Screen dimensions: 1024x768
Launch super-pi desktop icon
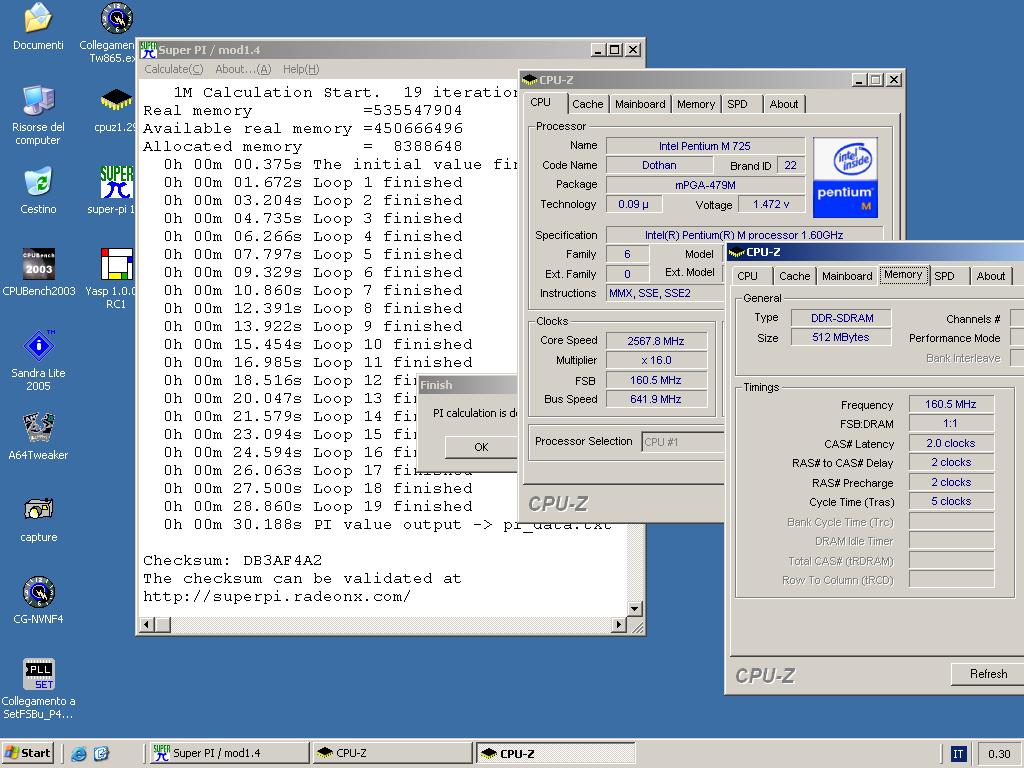pyautogui.click(x=117, y=182)
